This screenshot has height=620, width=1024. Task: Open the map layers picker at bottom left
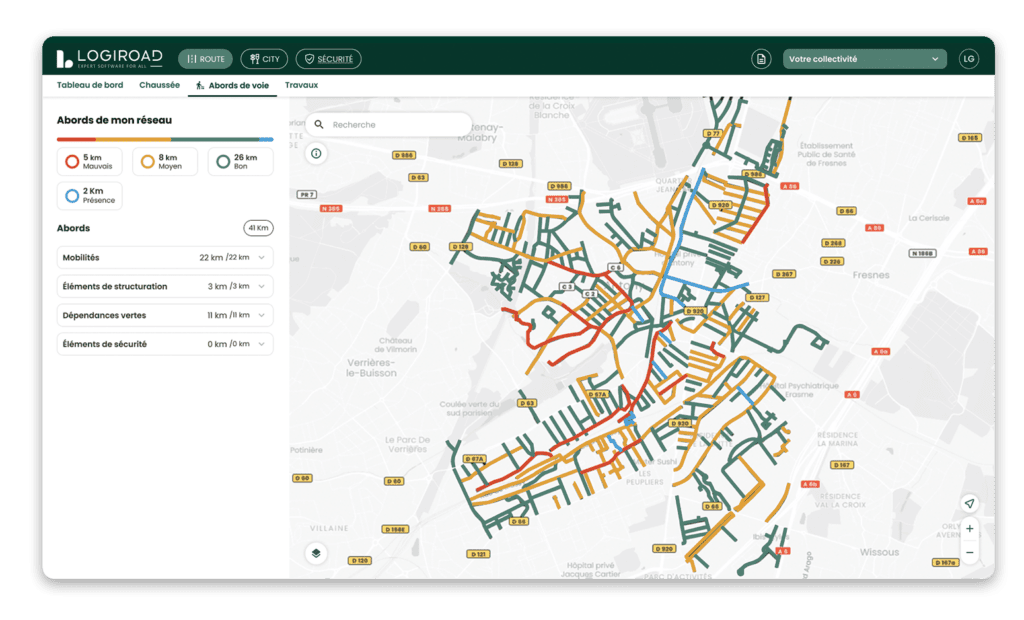(316, 551)
